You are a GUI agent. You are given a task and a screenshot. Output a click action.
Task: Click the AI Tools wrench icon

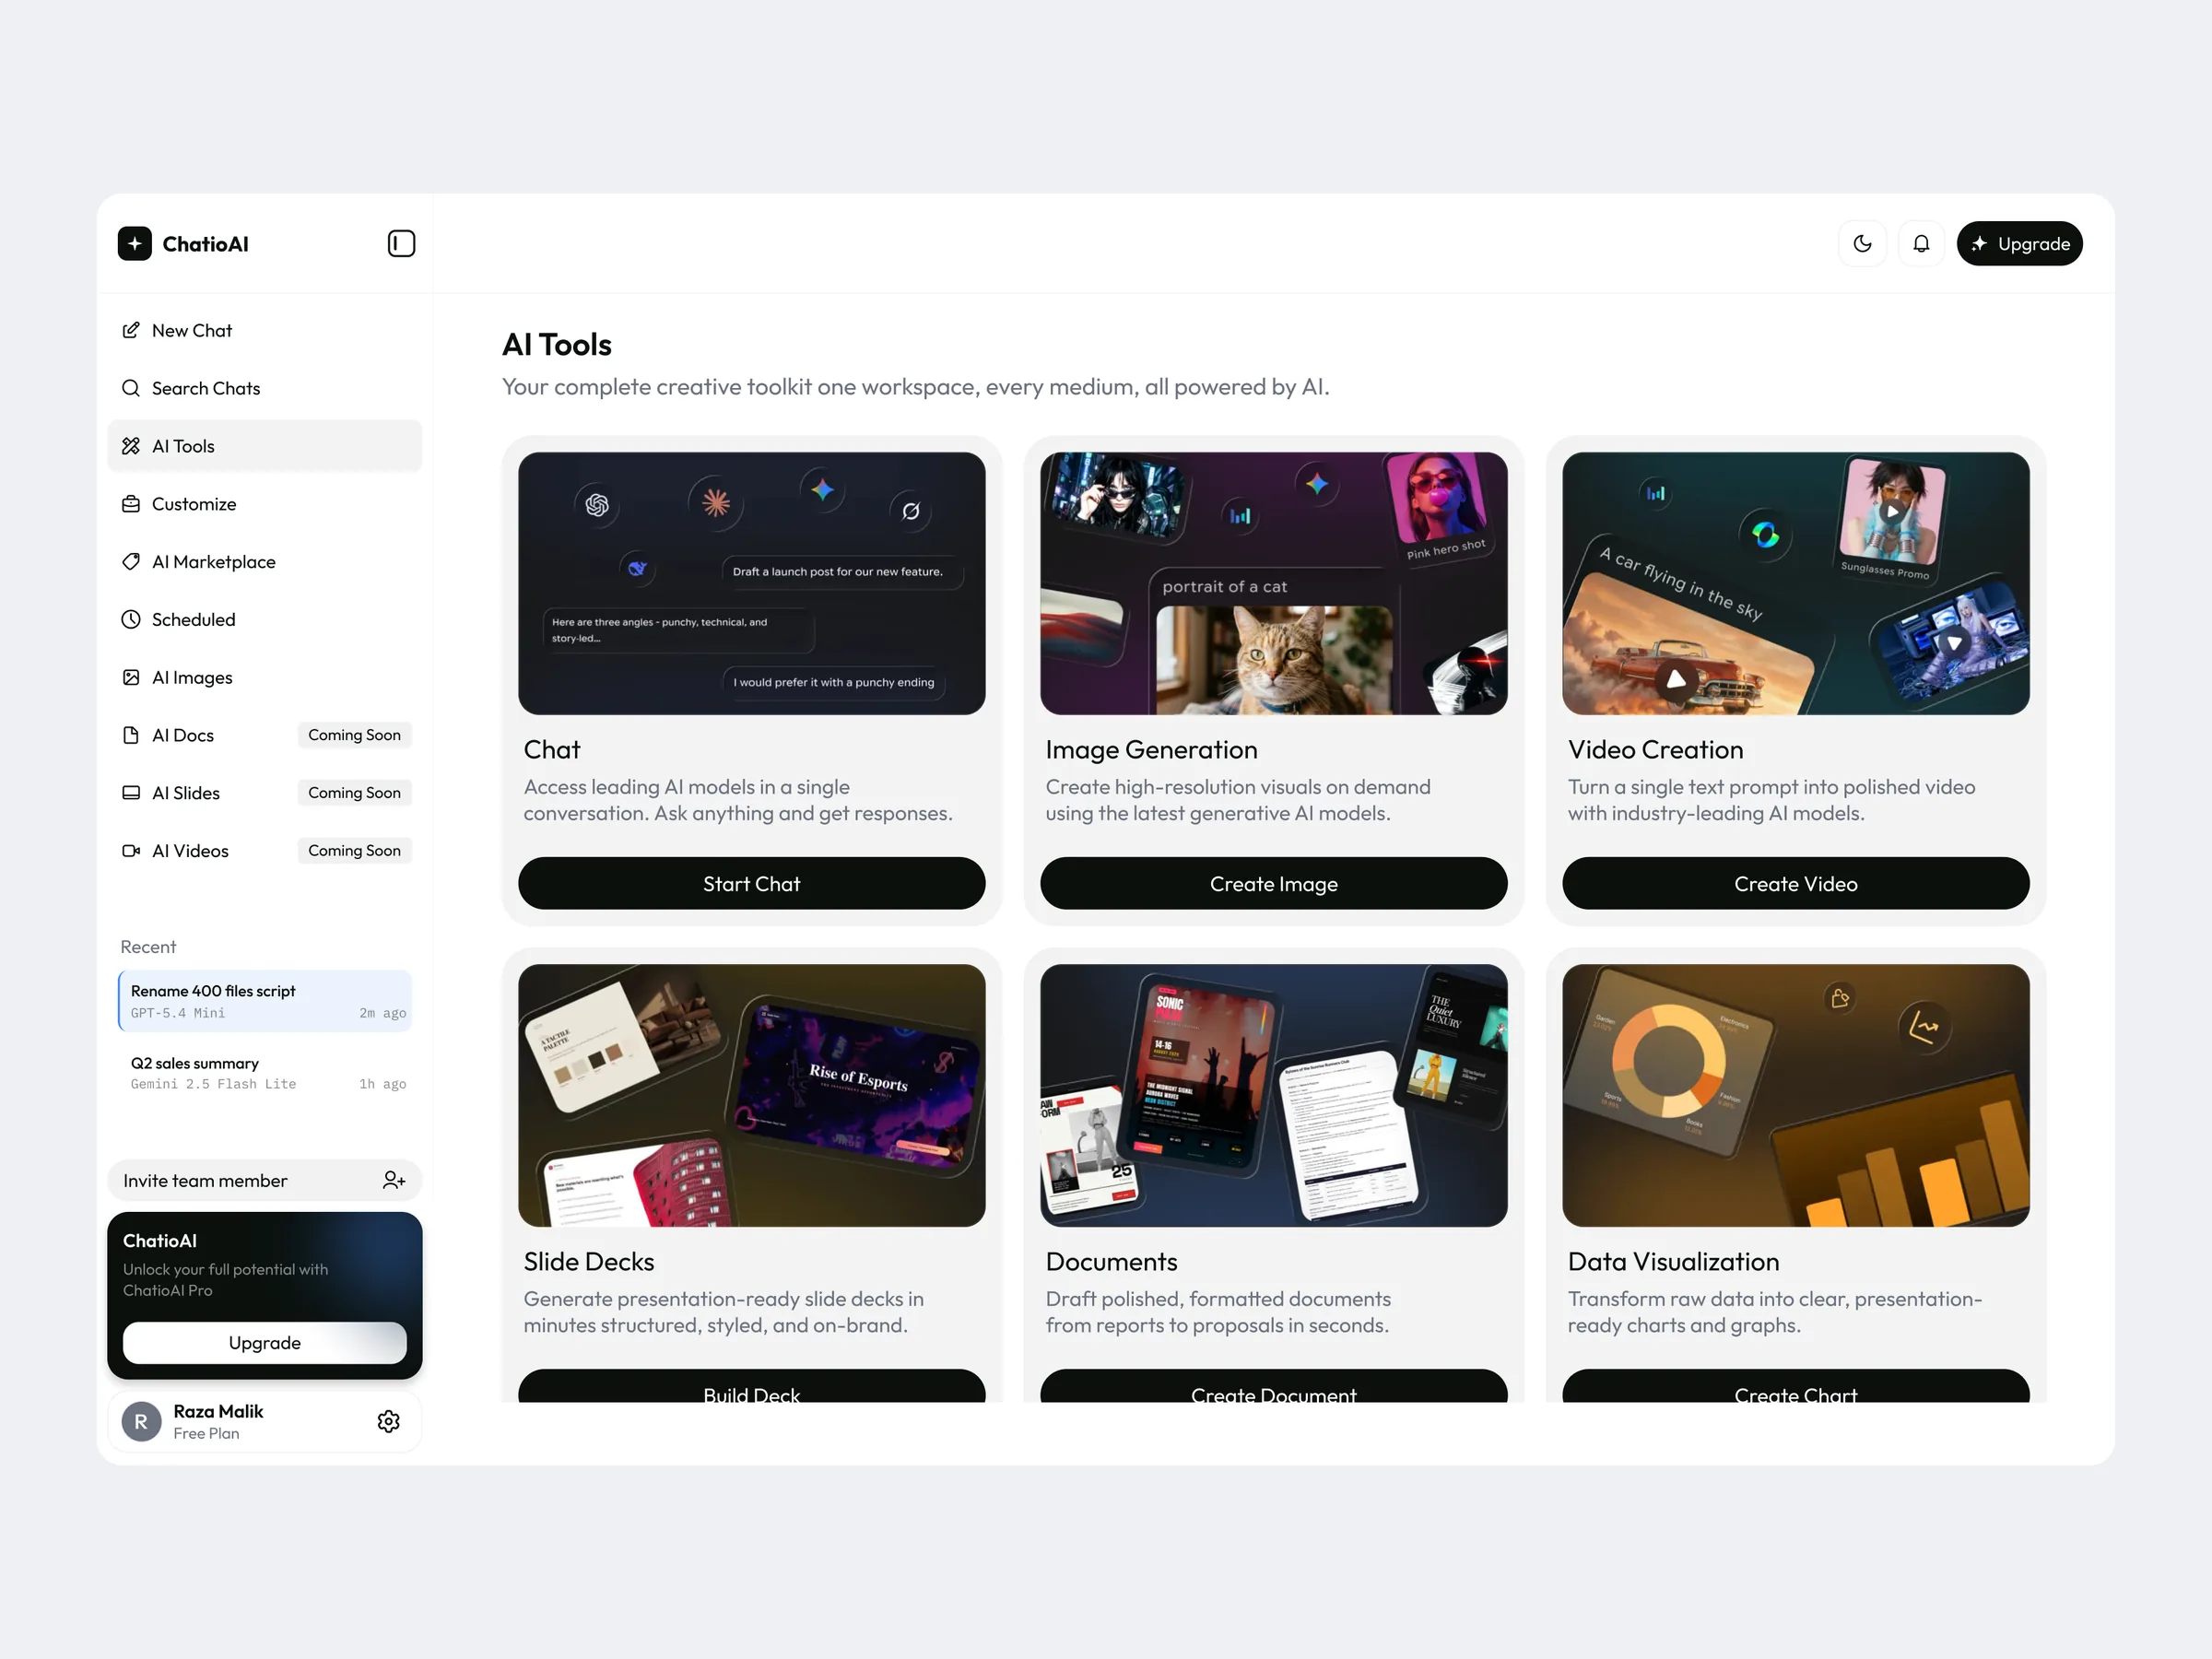click(x=131, y=446)
